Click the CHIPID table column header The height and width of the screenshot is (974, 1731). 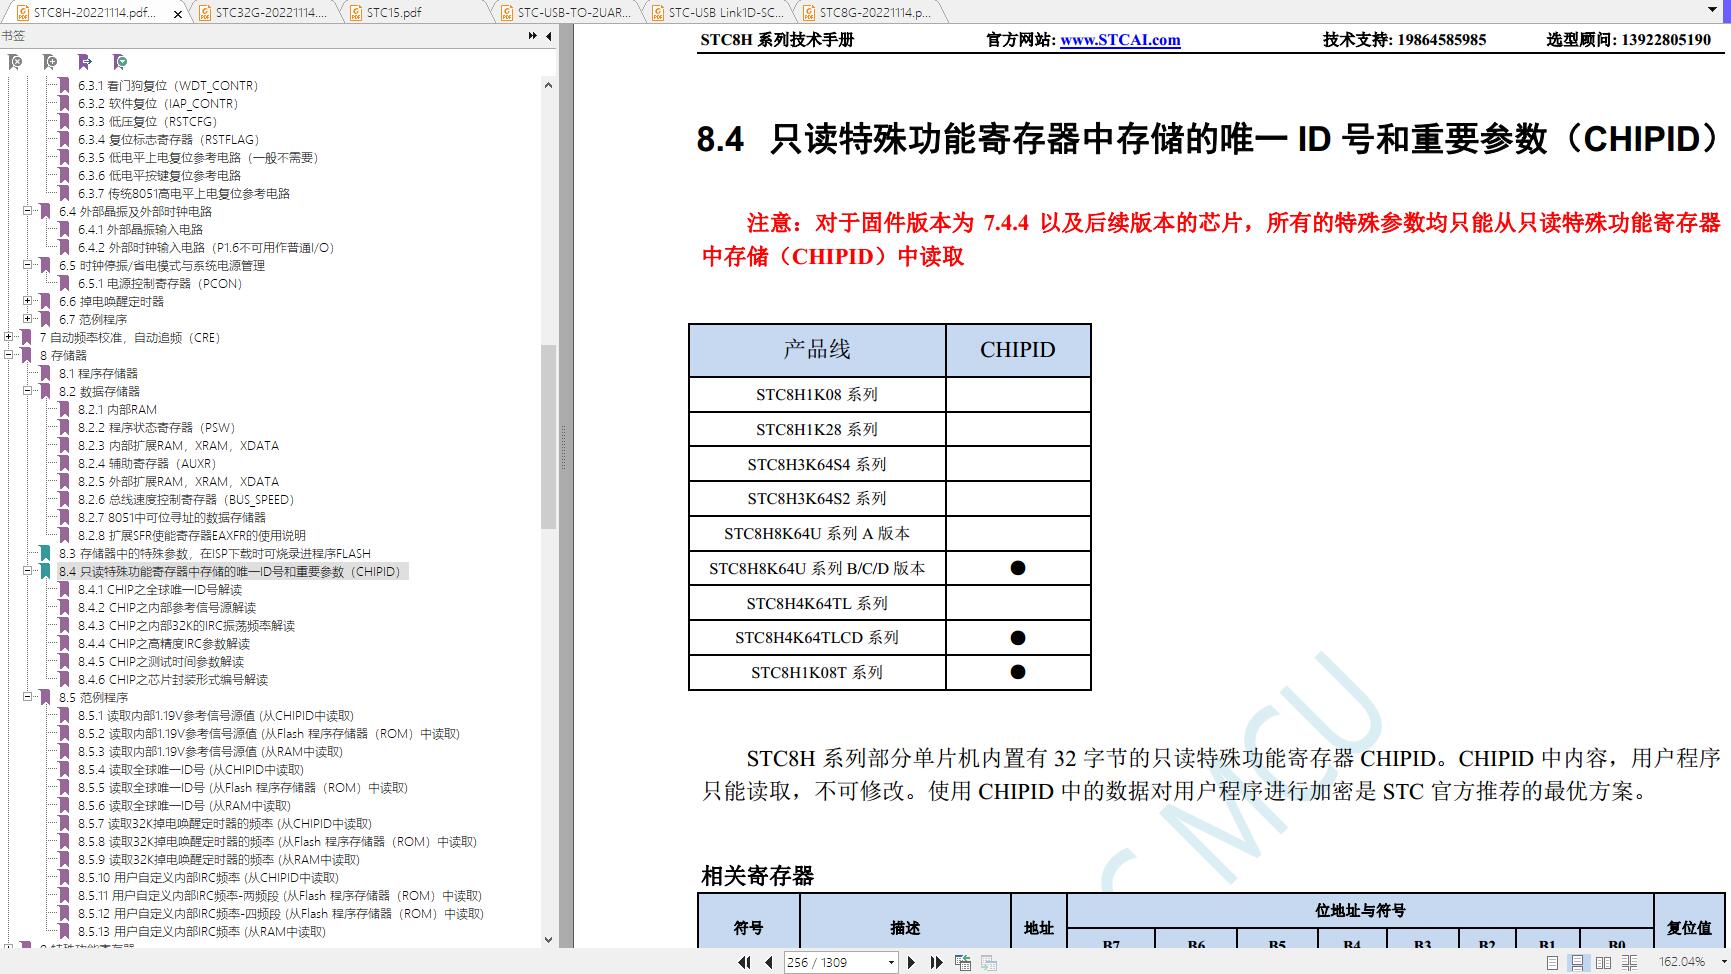coord(1018,350)
